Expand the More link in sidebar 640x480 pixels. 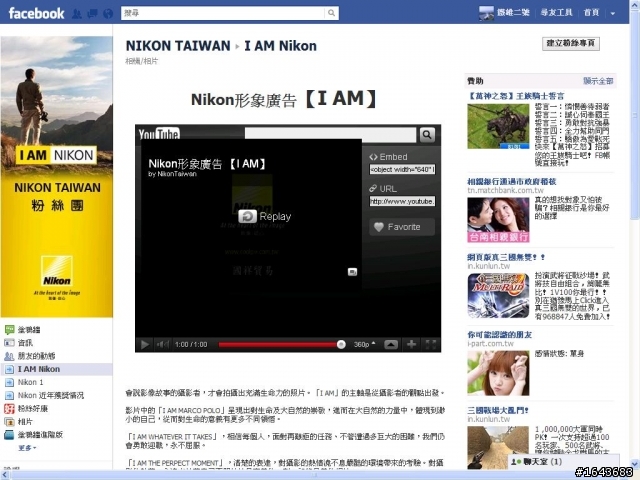pos(27,448)
